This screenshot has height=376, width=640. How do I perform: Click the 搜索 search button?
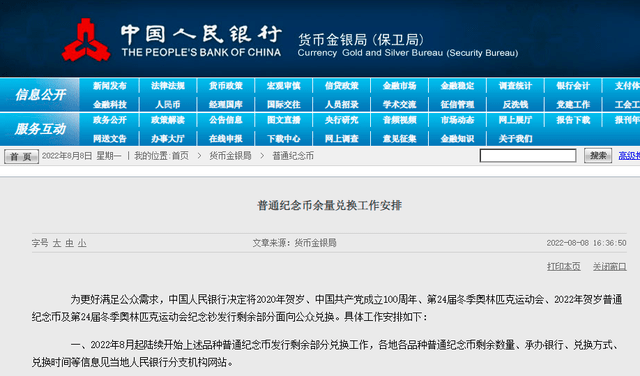point(598,156)
